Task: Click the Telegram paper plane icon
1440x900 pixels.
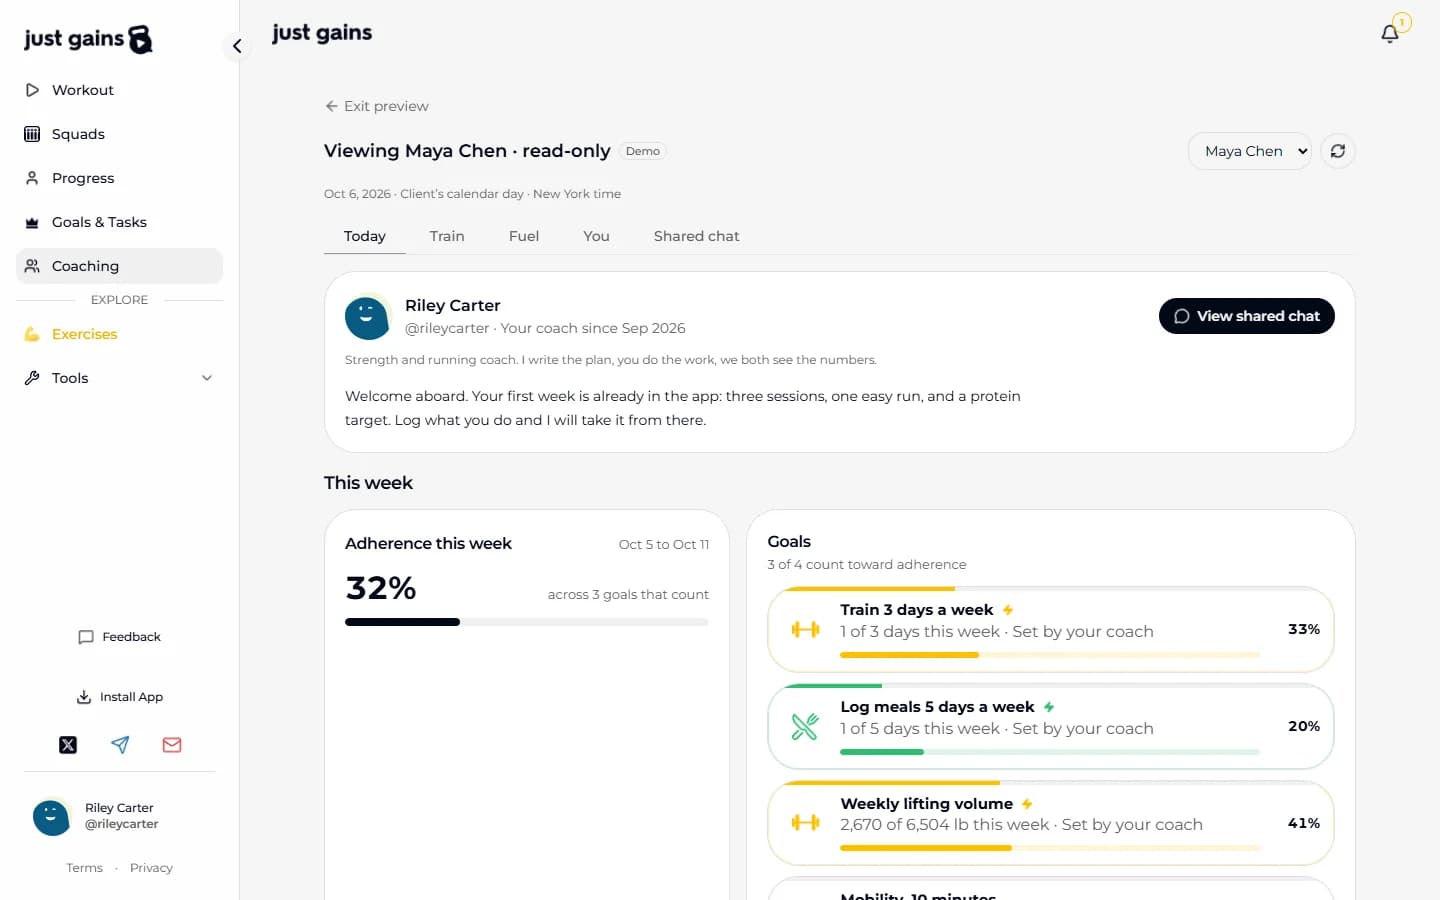Action: pos(120,745)
